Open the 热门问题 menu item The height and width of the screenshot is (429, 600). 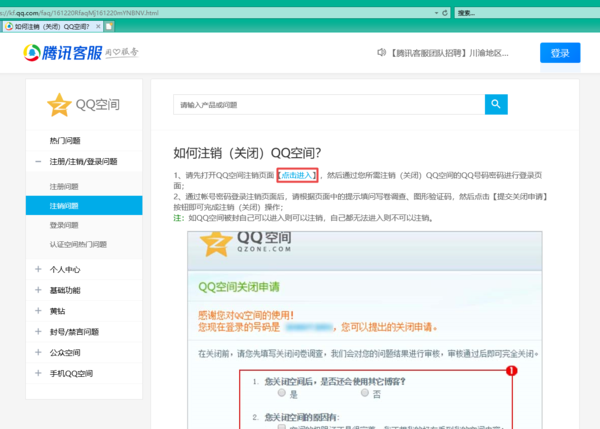coord(66,140)
